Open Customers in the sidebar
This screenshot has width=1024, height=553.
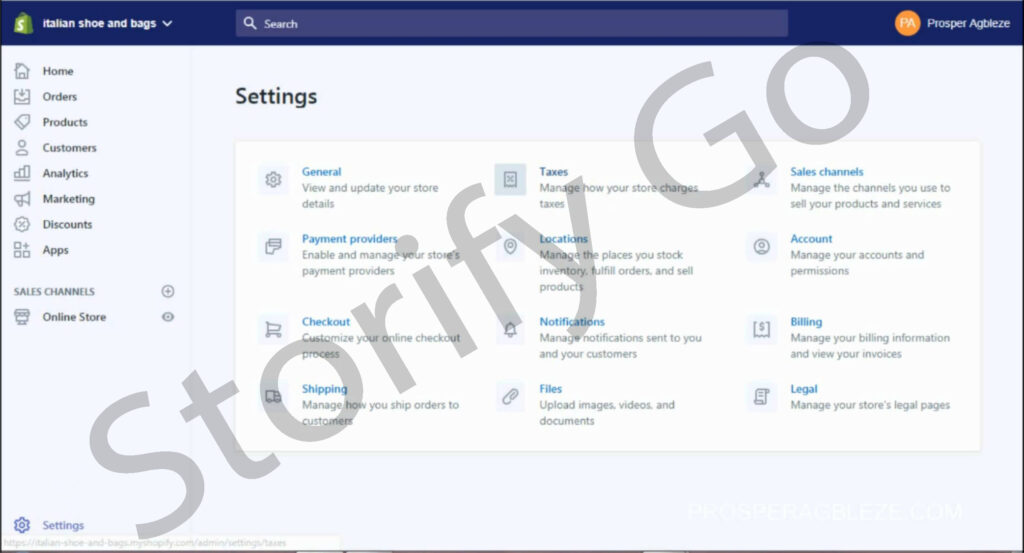69,148
